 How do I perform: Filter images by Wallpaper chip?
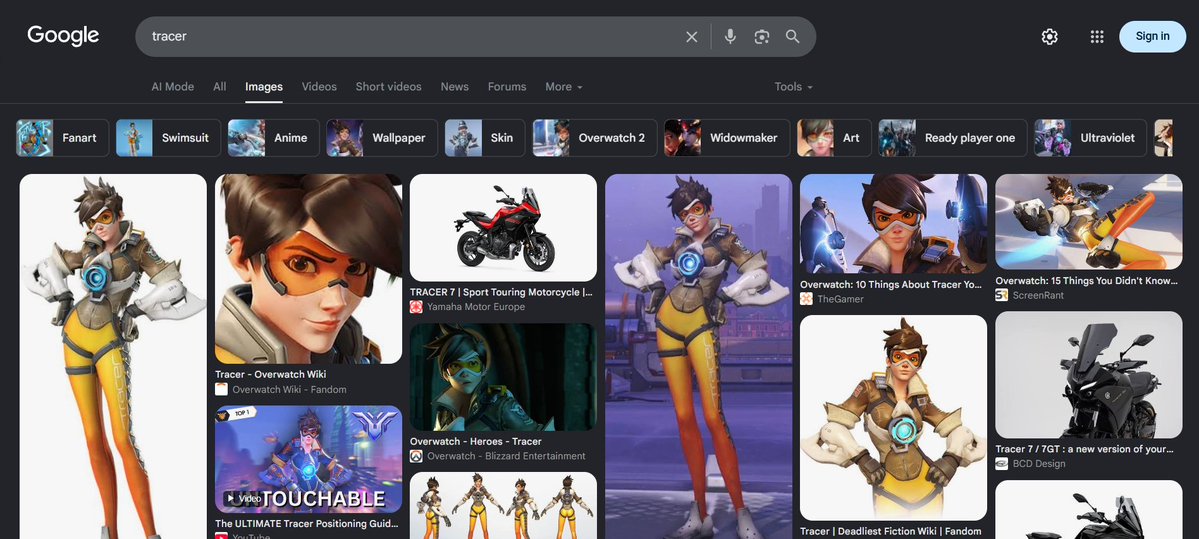[x=382, y=138]
